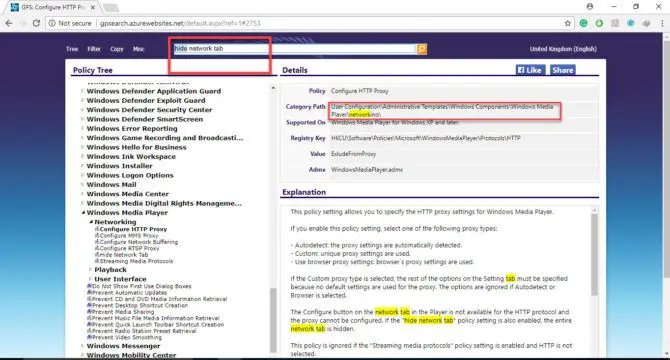Open Streaming Media Protocols policy
670x360 pixels.
(x=136, y=261)
